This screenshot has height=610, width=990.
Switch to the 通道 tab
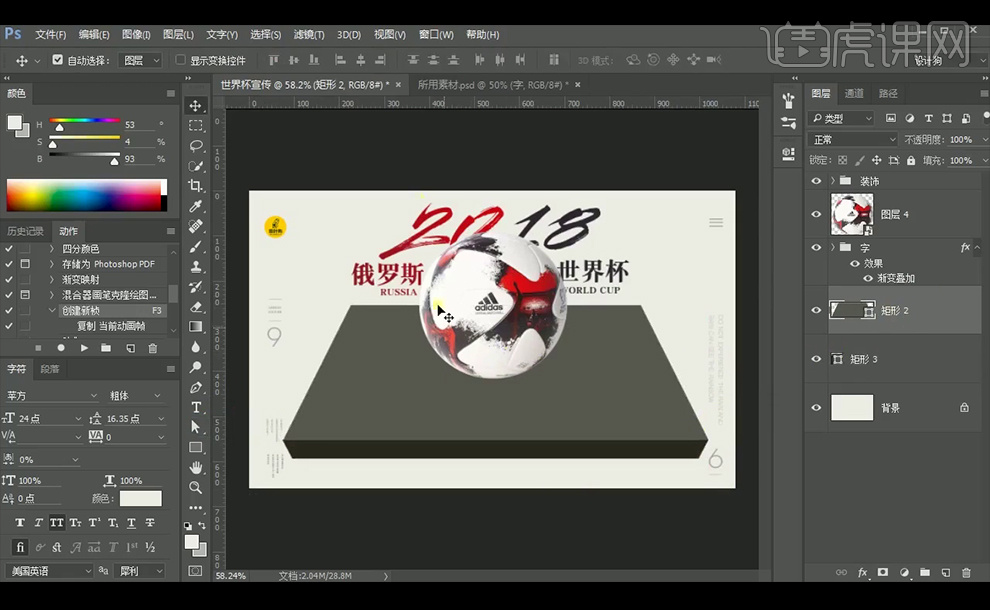pyautogui.click(x=855, y=93)
